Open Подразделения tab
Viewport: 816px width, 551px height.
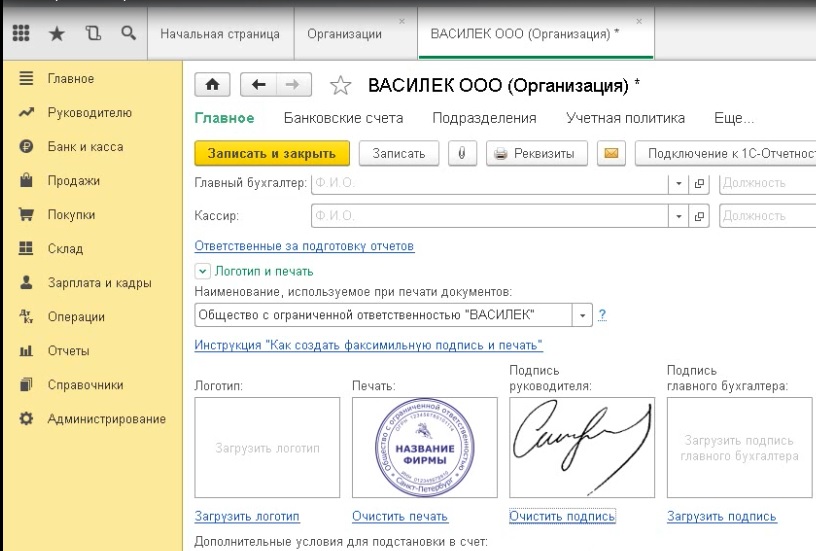[x=484, y=118]
